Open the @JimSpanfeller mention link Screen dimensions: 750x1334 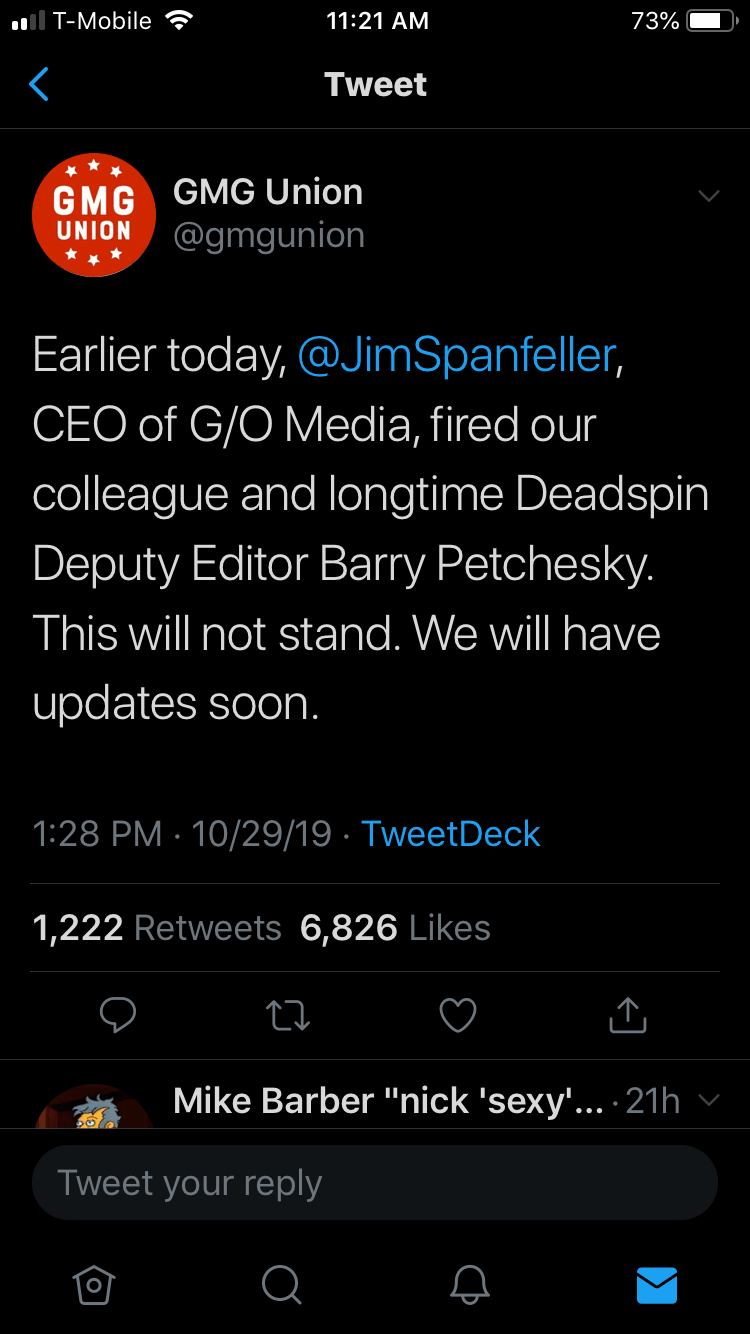[x=456, y=357]
